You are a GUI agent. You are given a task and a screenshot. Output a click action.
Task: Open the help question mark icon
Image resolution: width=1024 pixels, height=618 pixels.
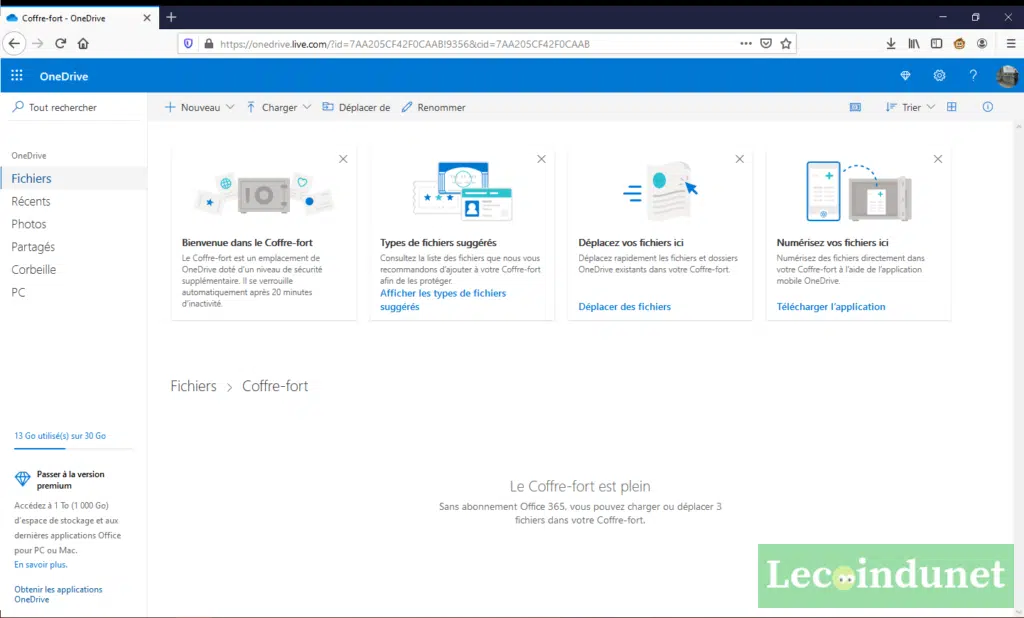tap(973, 76)
